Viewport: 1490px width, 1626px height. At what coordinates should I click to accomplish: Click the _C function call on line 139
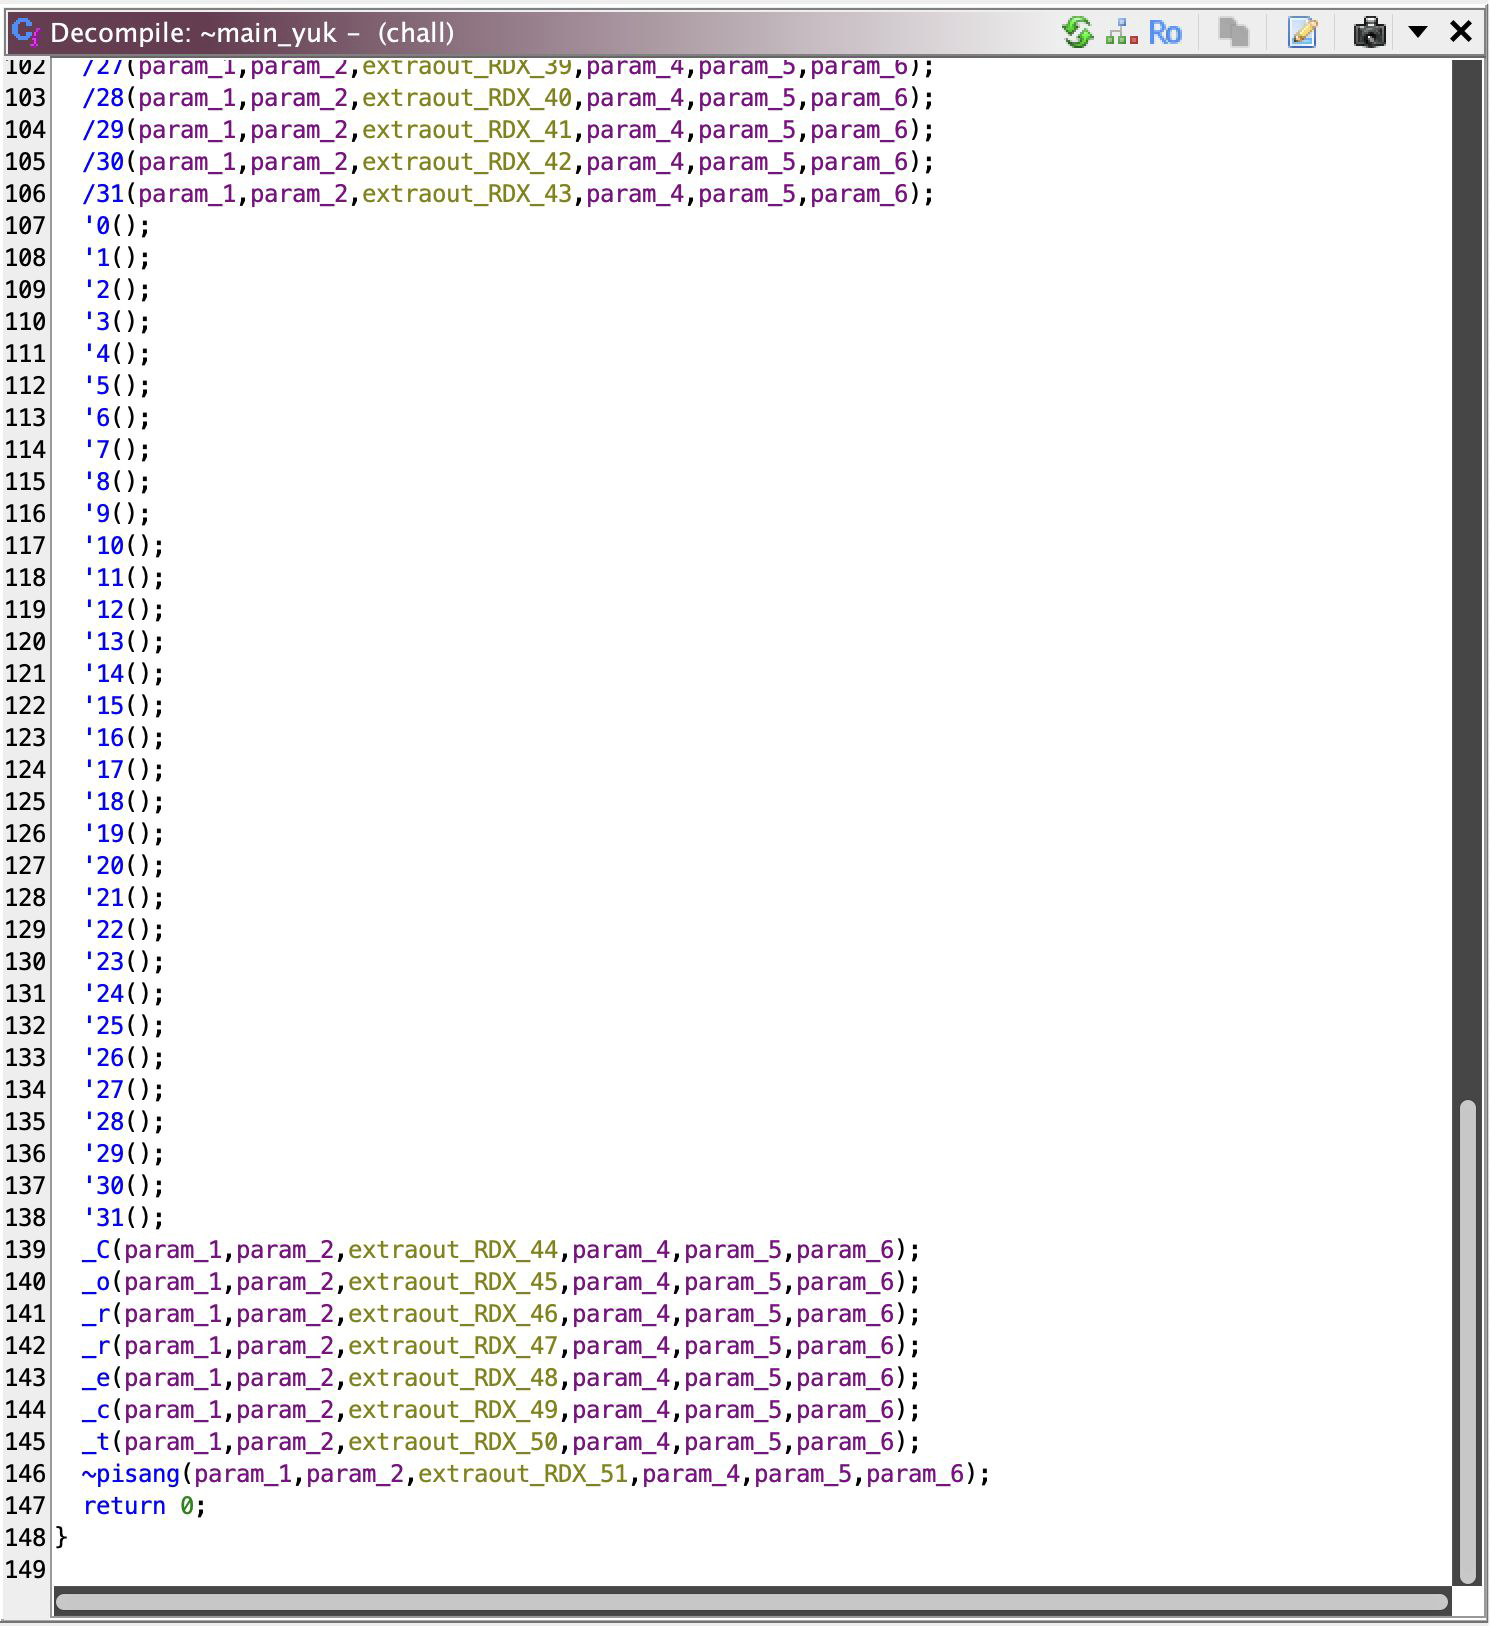(96, 1249)
